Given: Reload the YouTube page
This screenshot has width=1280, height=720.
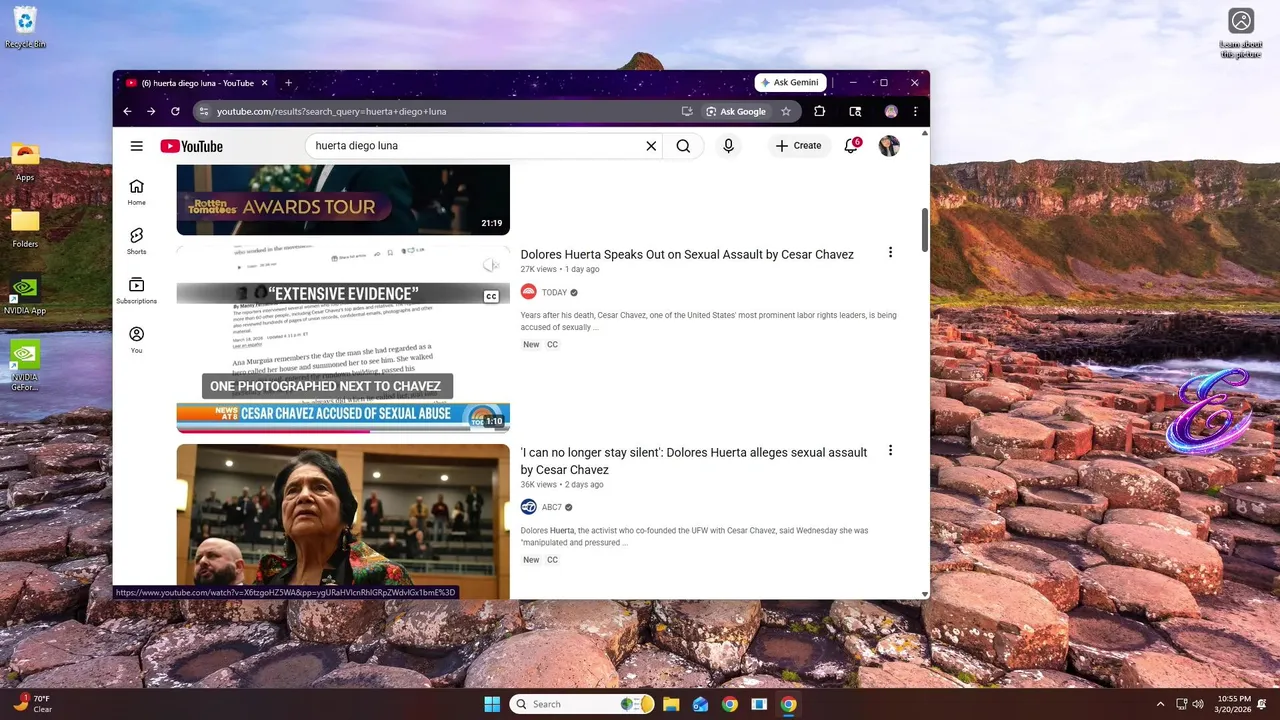Looking at the screenshot, I should click(175, 111).
